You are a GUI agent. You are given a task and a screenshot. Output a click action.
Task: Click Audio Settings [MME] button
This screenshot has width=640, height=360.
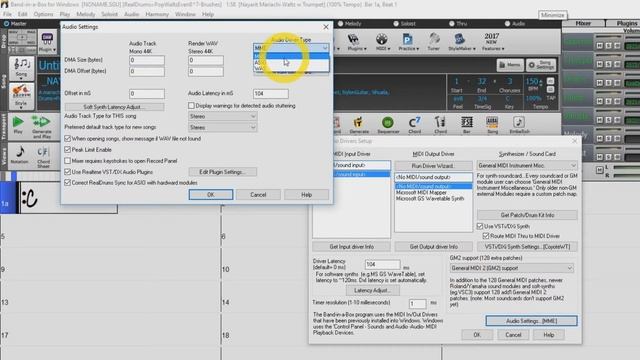pos(531,321)
